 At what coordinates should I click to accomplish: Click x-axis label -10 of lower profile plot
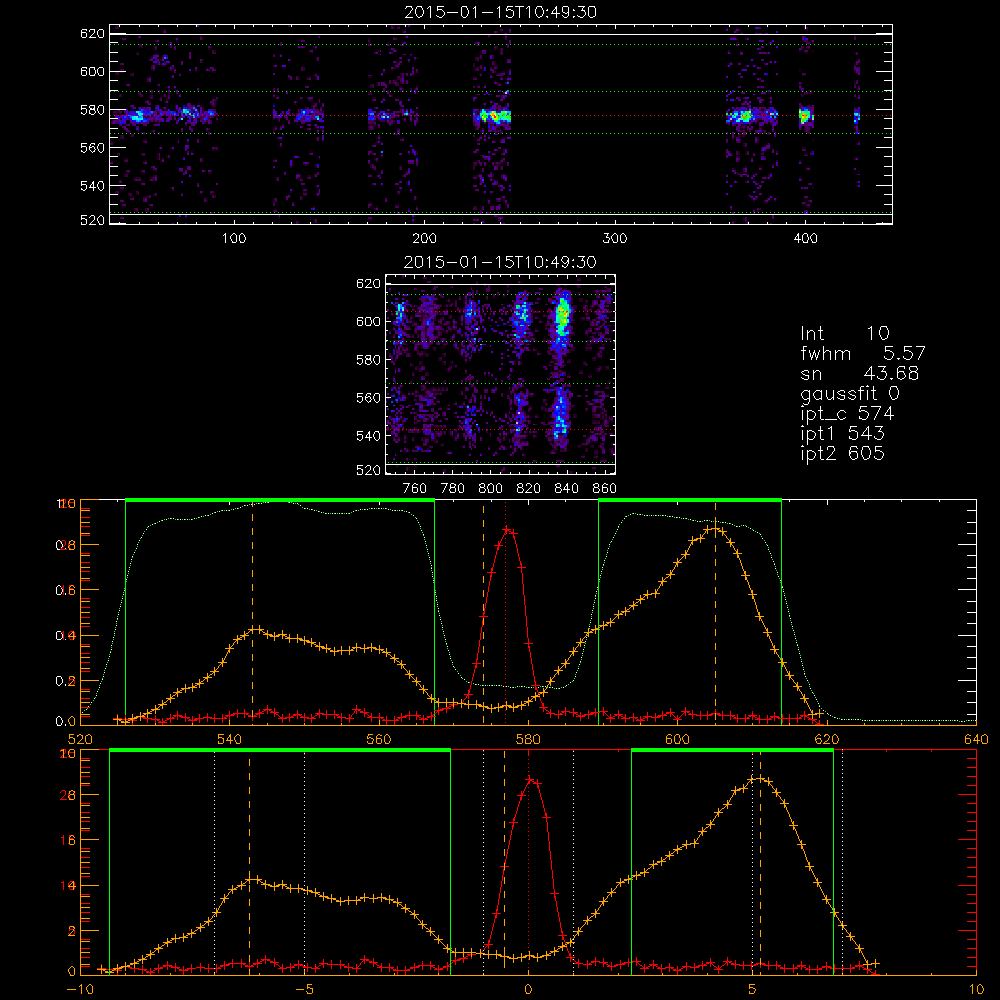tap(80, 990)
